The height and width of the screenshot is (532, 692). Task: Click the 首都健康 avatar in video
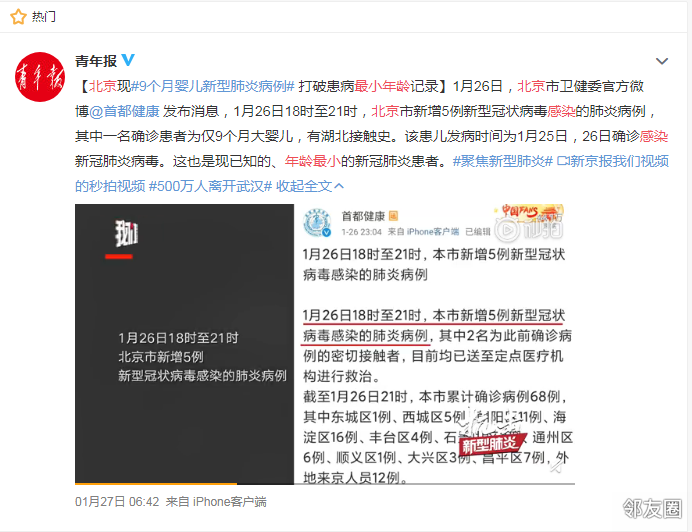(x=317, y=223)
